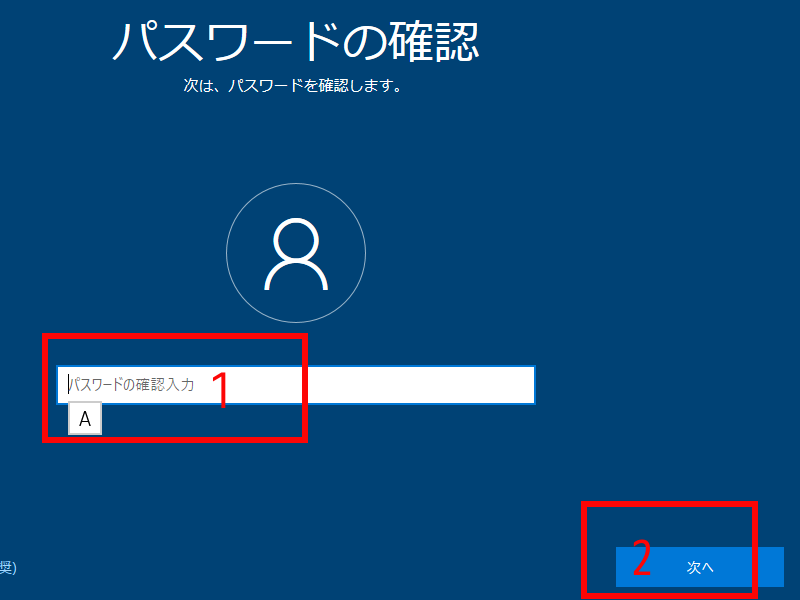This screenshot has width=800, height=600.
Task: Click the subtitle 次は、パスワードを確認します。
Action: [292, 87]
